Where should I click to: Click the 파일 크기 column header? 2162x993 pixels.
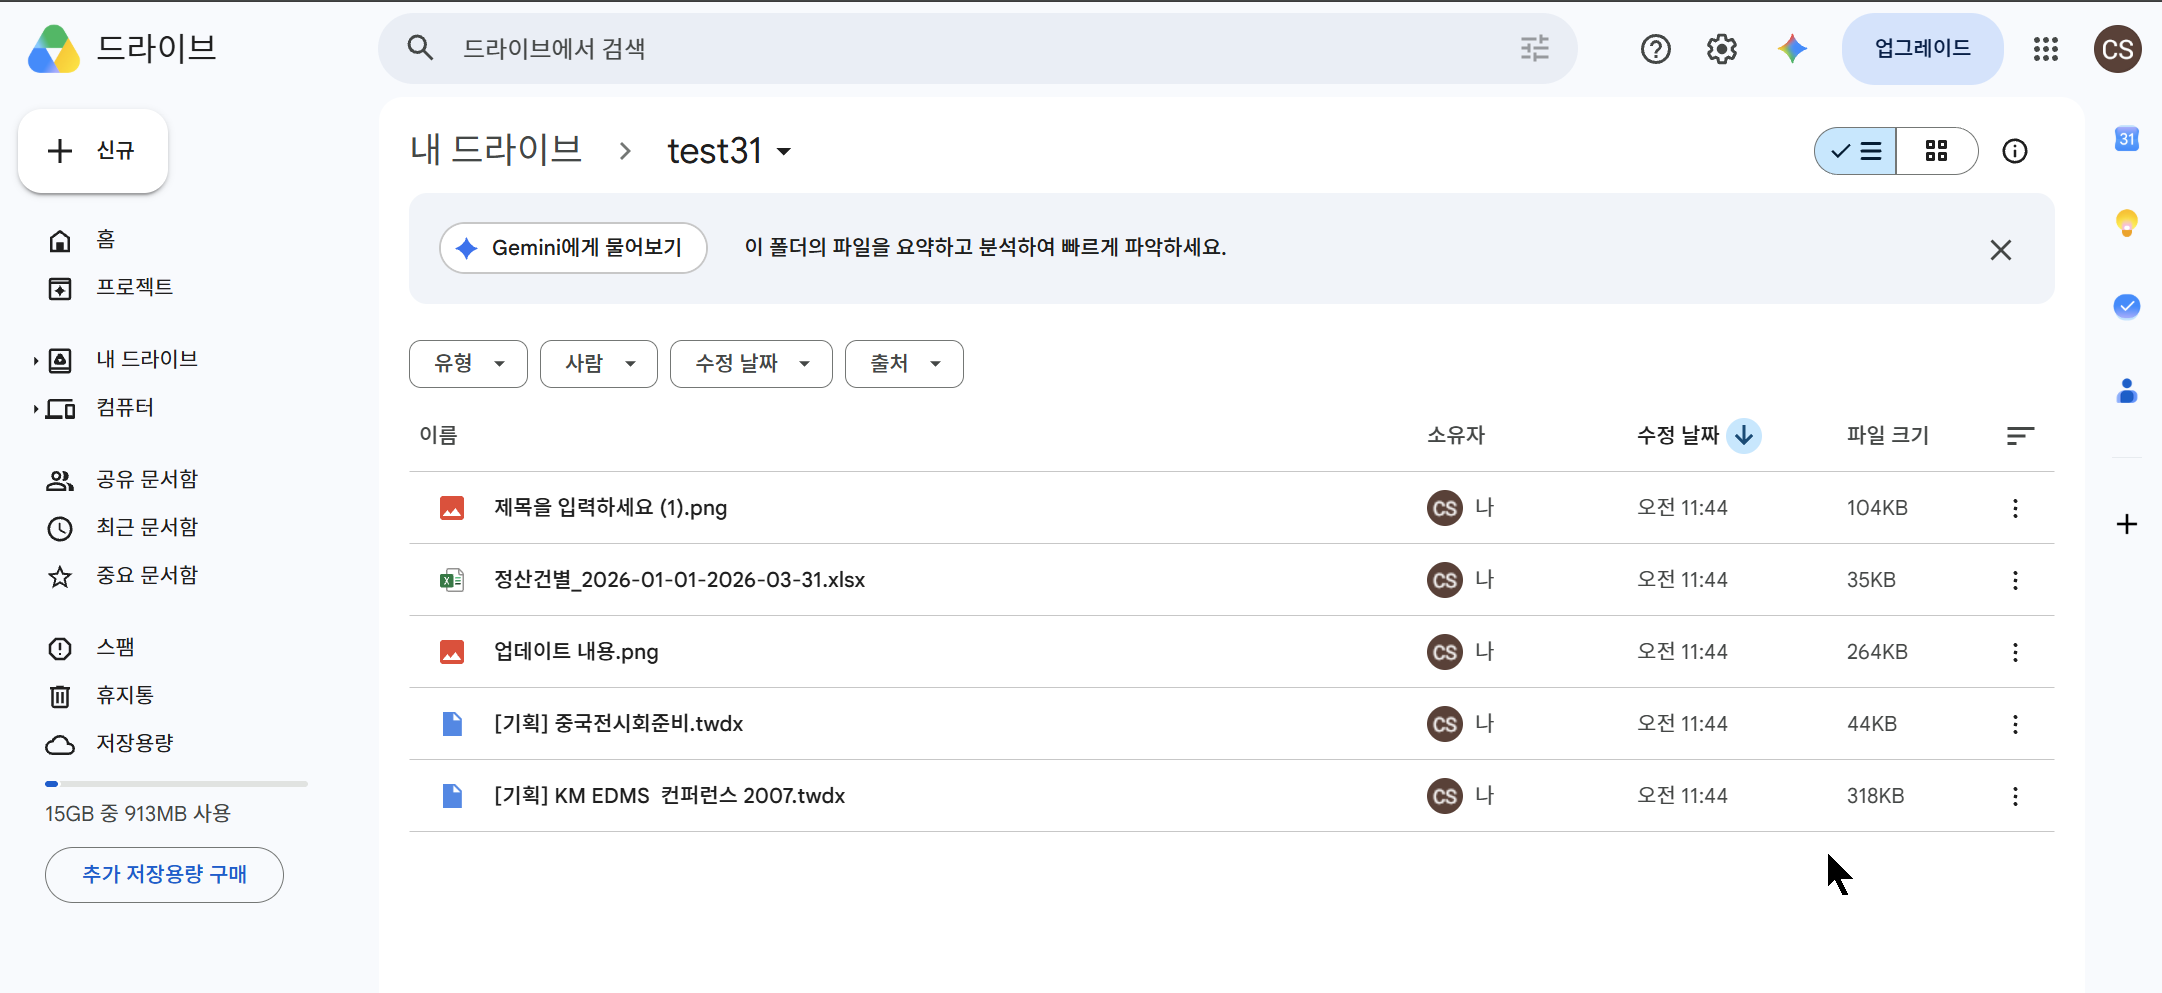(x=1887, y=435)
